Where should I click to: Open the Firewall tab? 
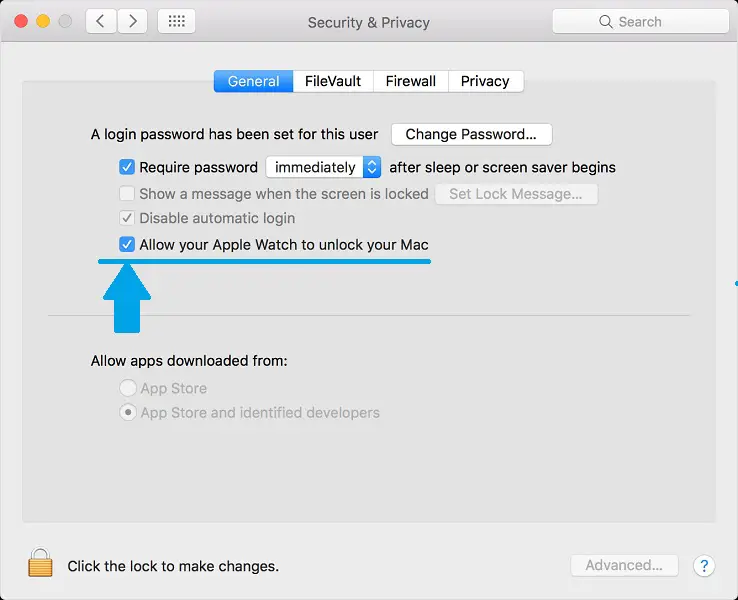pyautogui.click(x=410, y=81)
